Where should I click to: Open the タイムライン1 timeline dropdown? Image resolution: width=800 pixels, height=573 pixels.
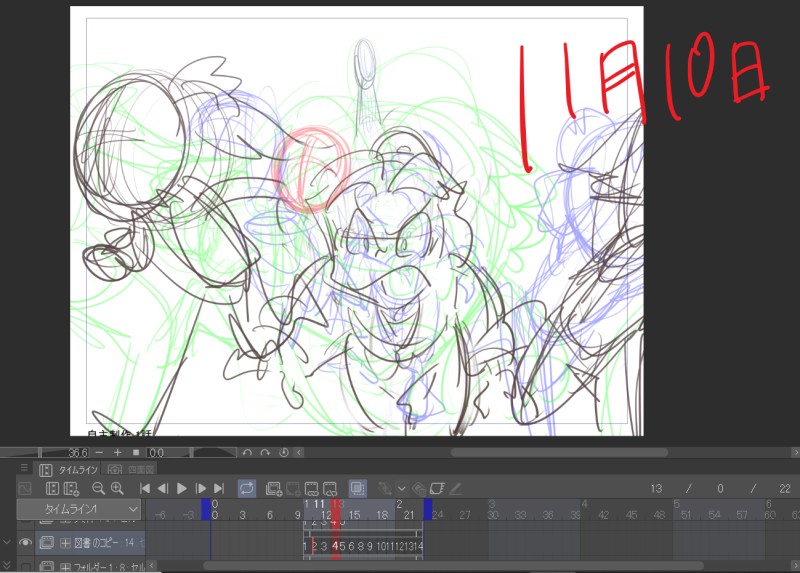click(79, 509)
